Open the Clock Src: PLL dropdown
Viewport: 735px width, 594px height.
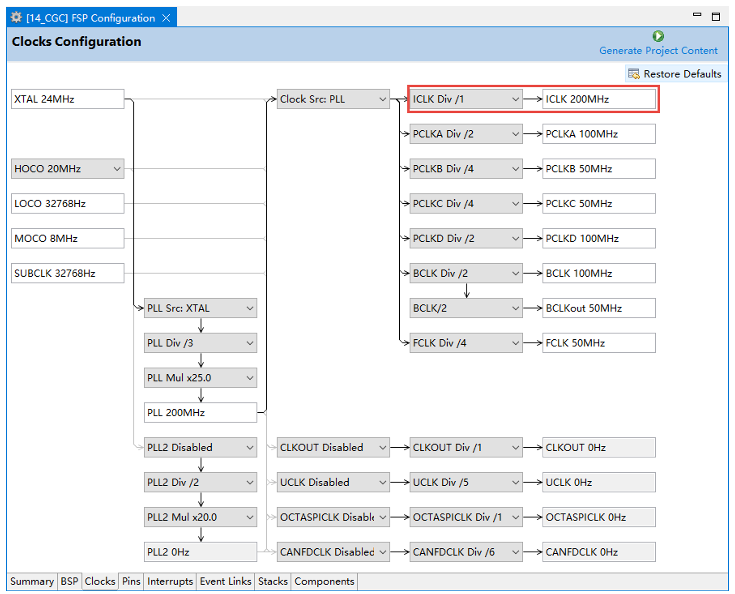click(333, 99)
